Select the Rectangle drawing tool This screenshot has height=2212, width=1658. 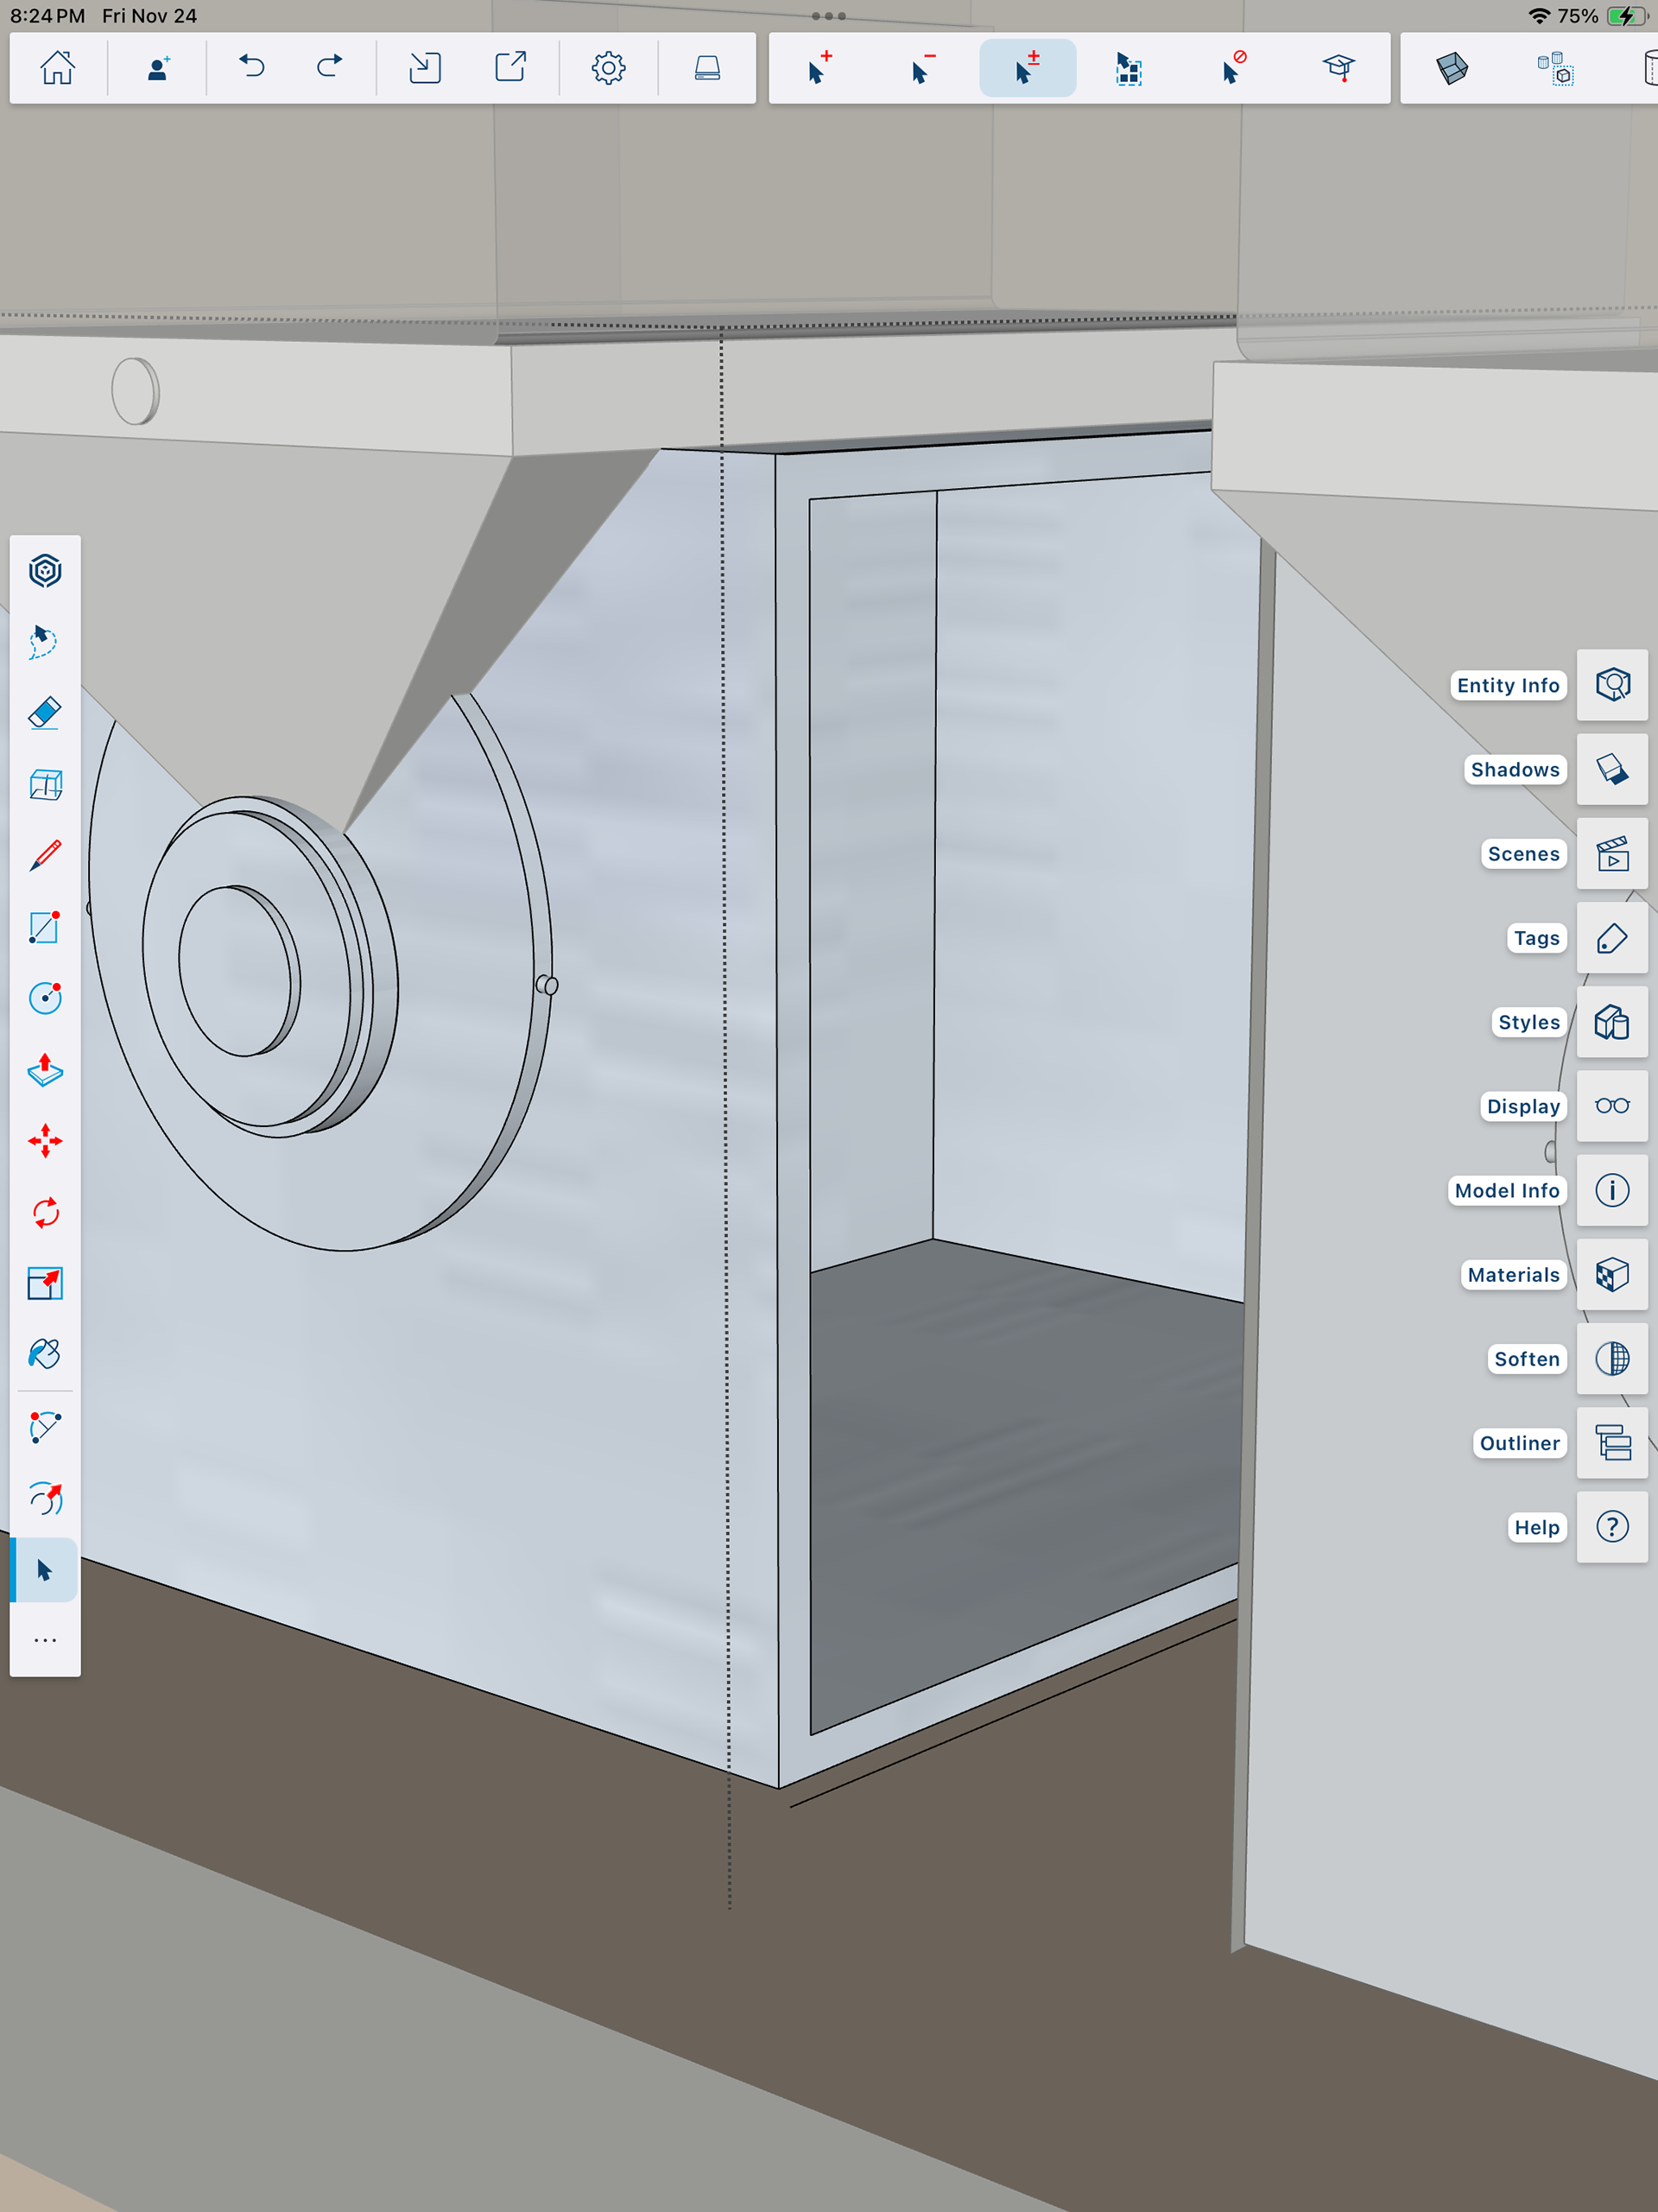(45, 927)
